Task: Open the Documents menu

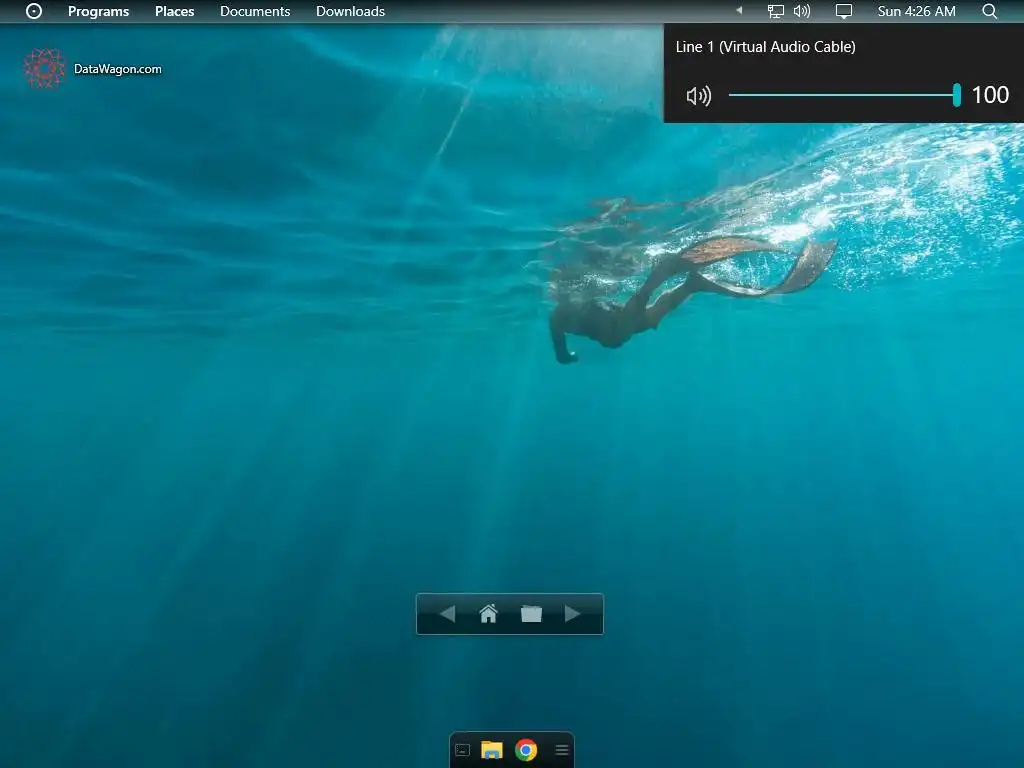Action: (255, 11)
